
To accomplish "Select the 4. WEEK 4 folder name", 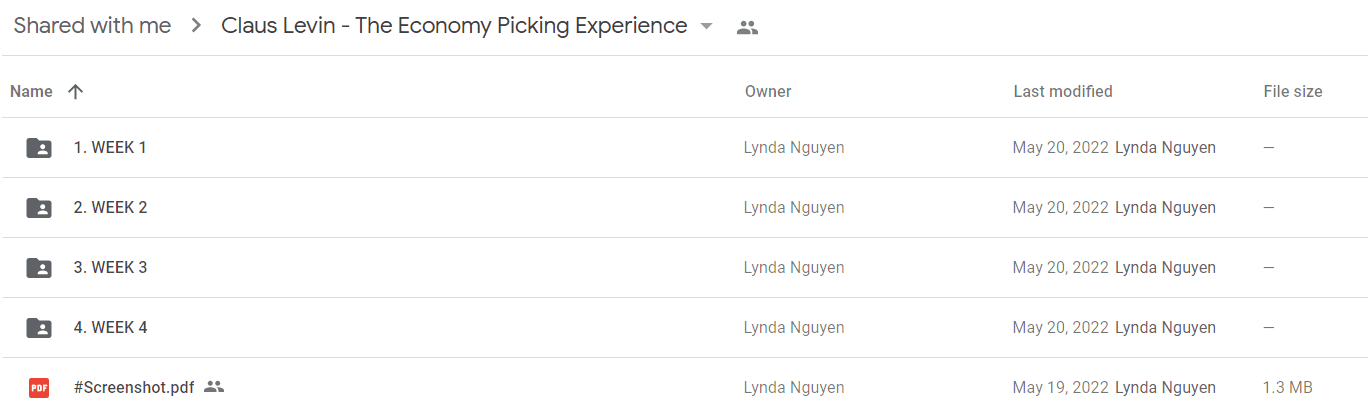I will [x=111, y=327].
